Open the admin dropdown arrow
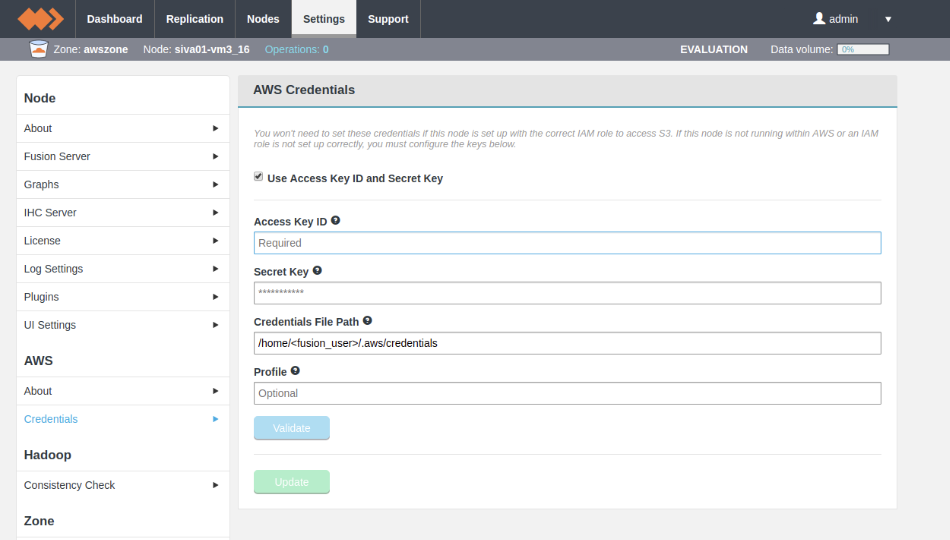The width and height of the screenshot is (950, 540). tap(888, 19)
